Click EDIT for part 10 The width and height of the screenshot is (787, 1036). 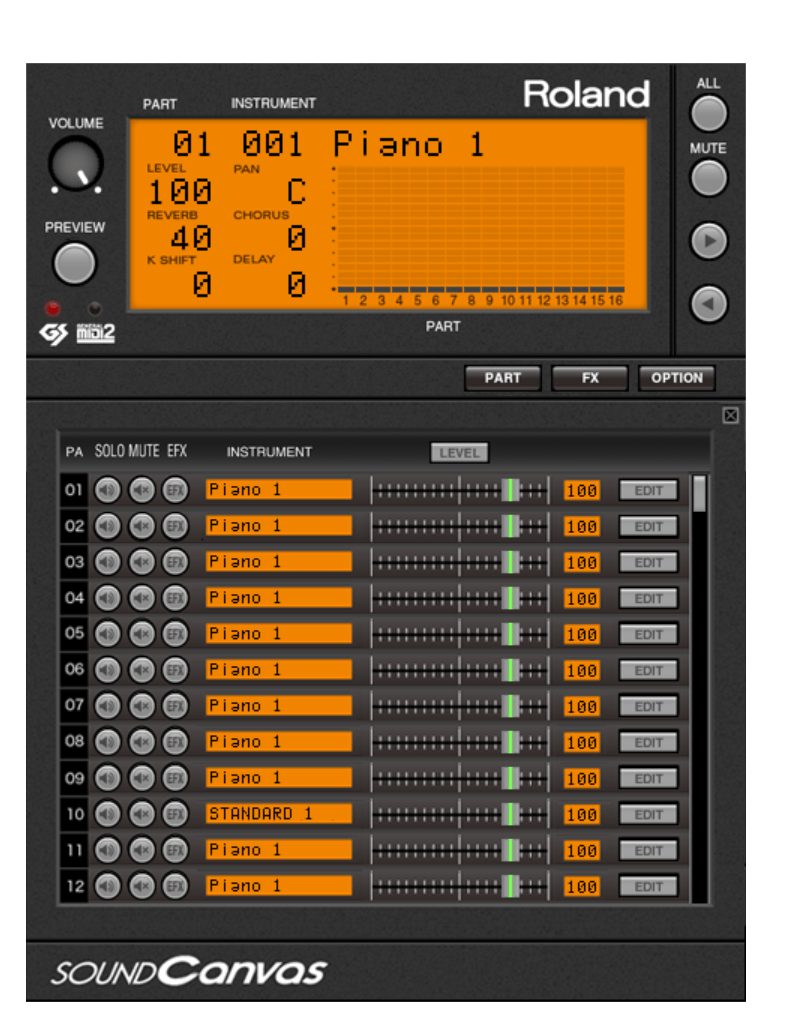click(x=648, y=814)
